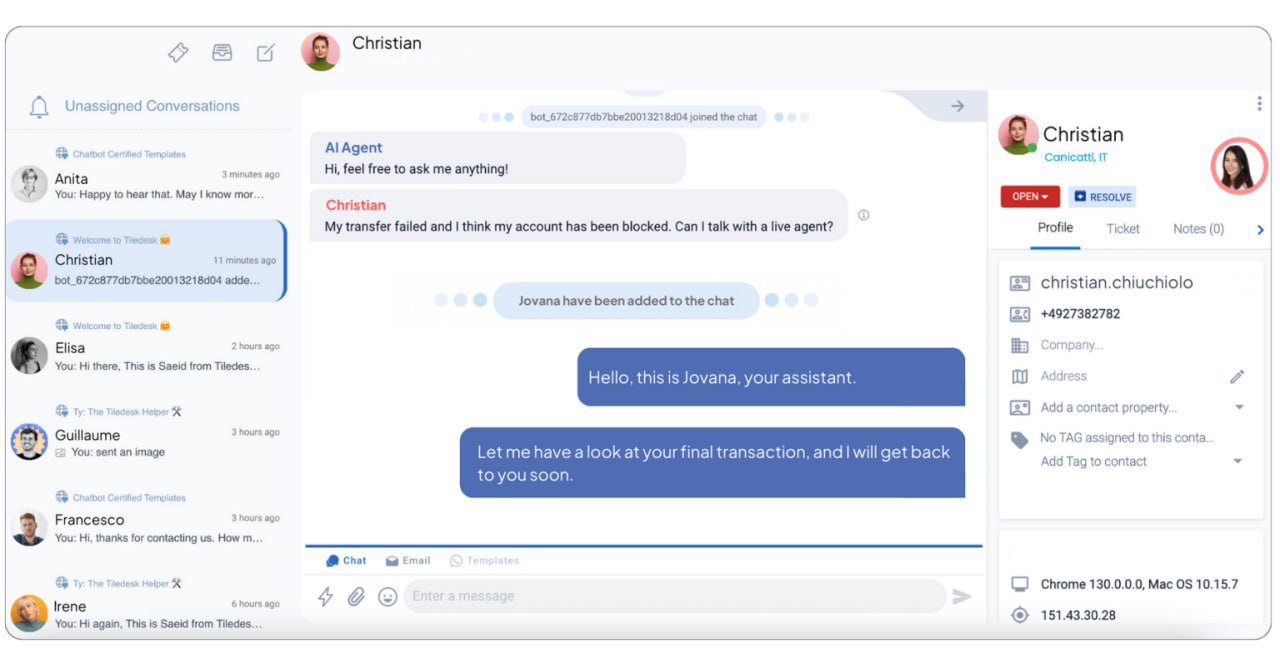The height and width of the screenshot is (668, 1280).
Task: Click the contact property icon beside Add a contact property
Action: click(x=1020, y=408)
